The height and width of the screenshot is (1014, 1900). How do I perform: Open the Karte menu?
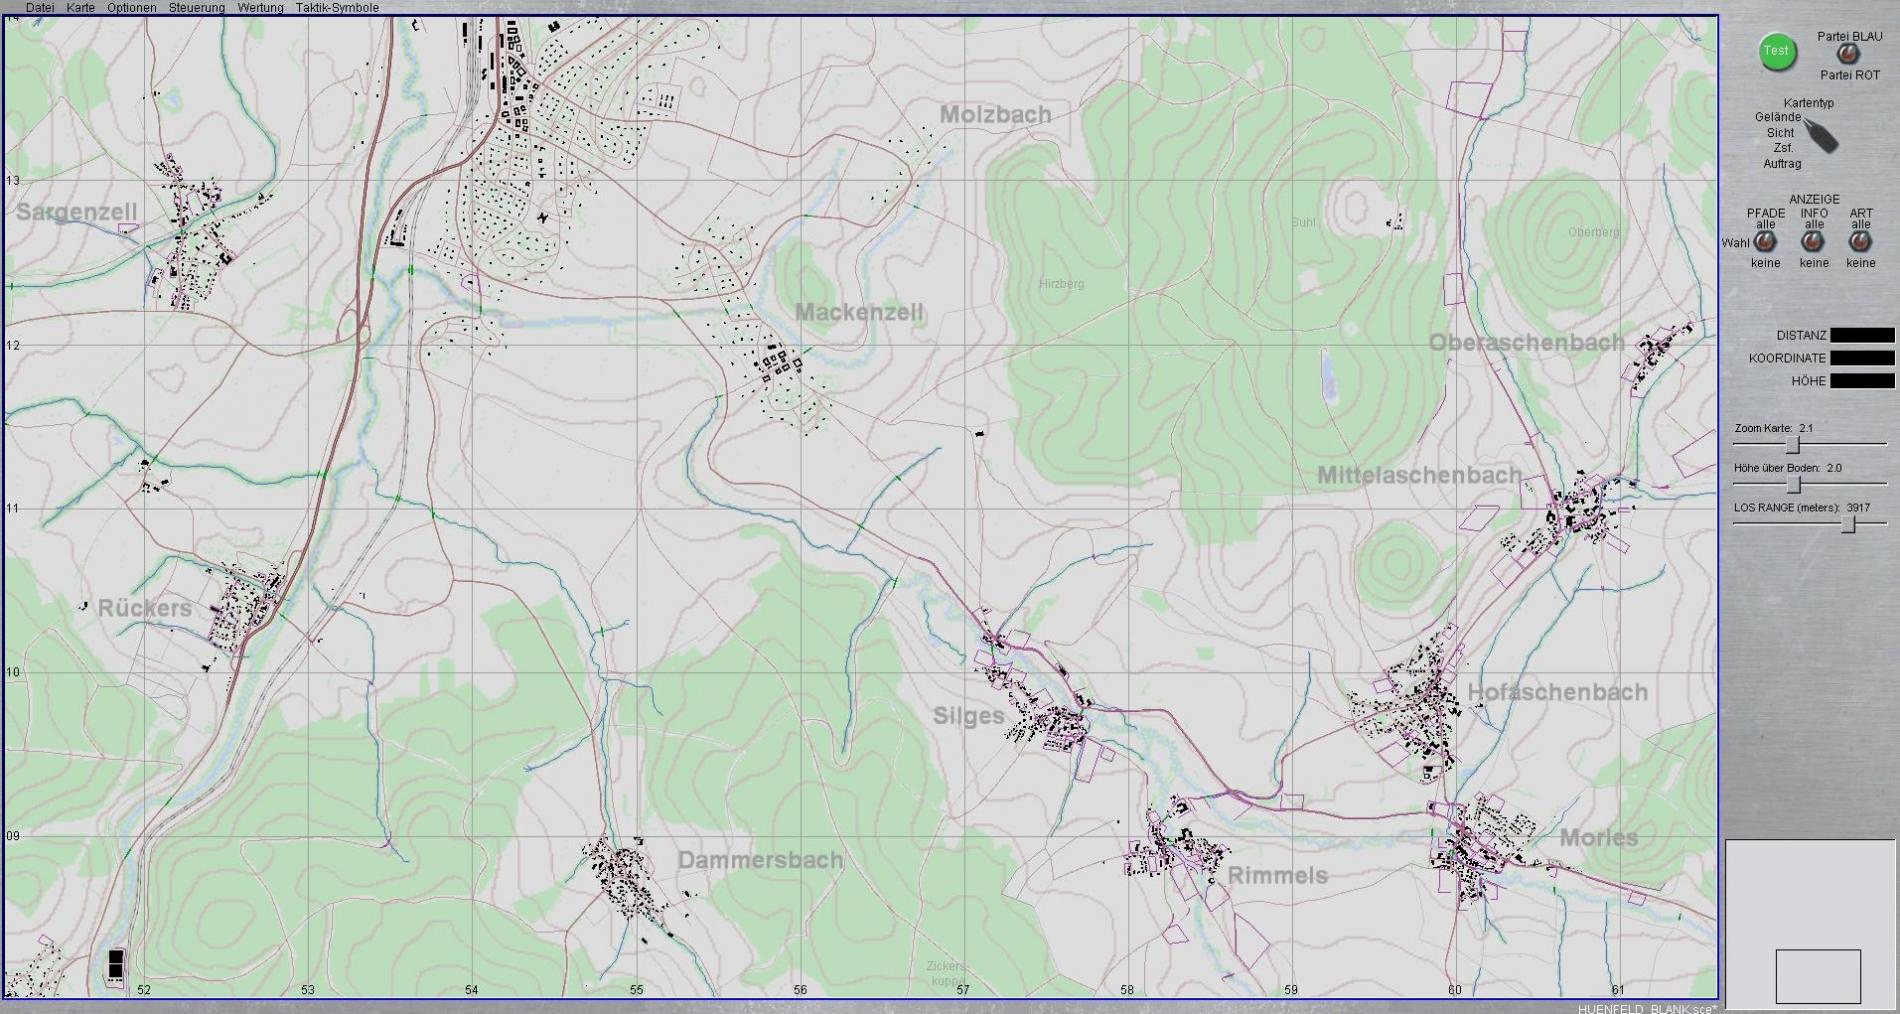click(81, 8)
